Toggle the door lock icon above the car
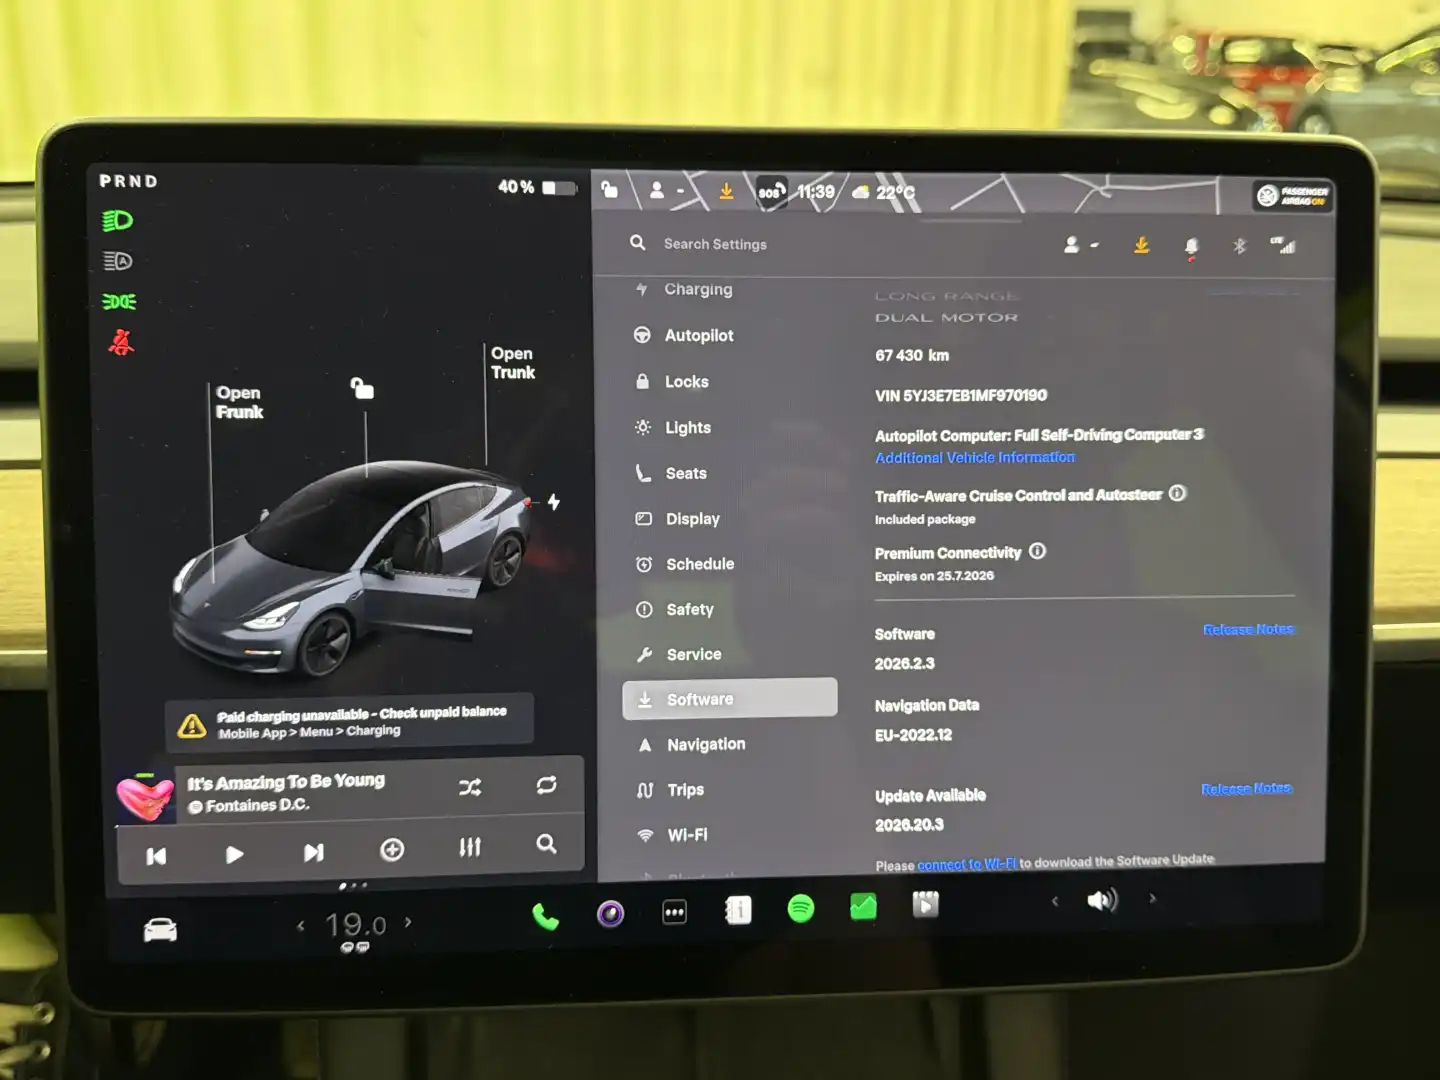 (362, 388)
